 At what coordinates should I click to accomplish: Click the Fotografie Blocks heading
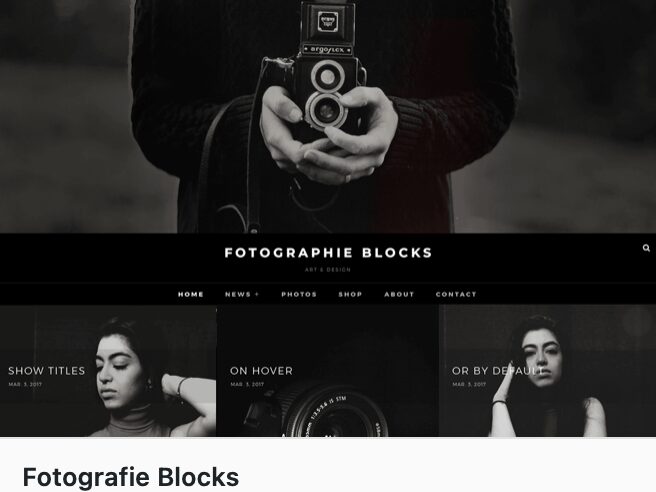[131, 477]
